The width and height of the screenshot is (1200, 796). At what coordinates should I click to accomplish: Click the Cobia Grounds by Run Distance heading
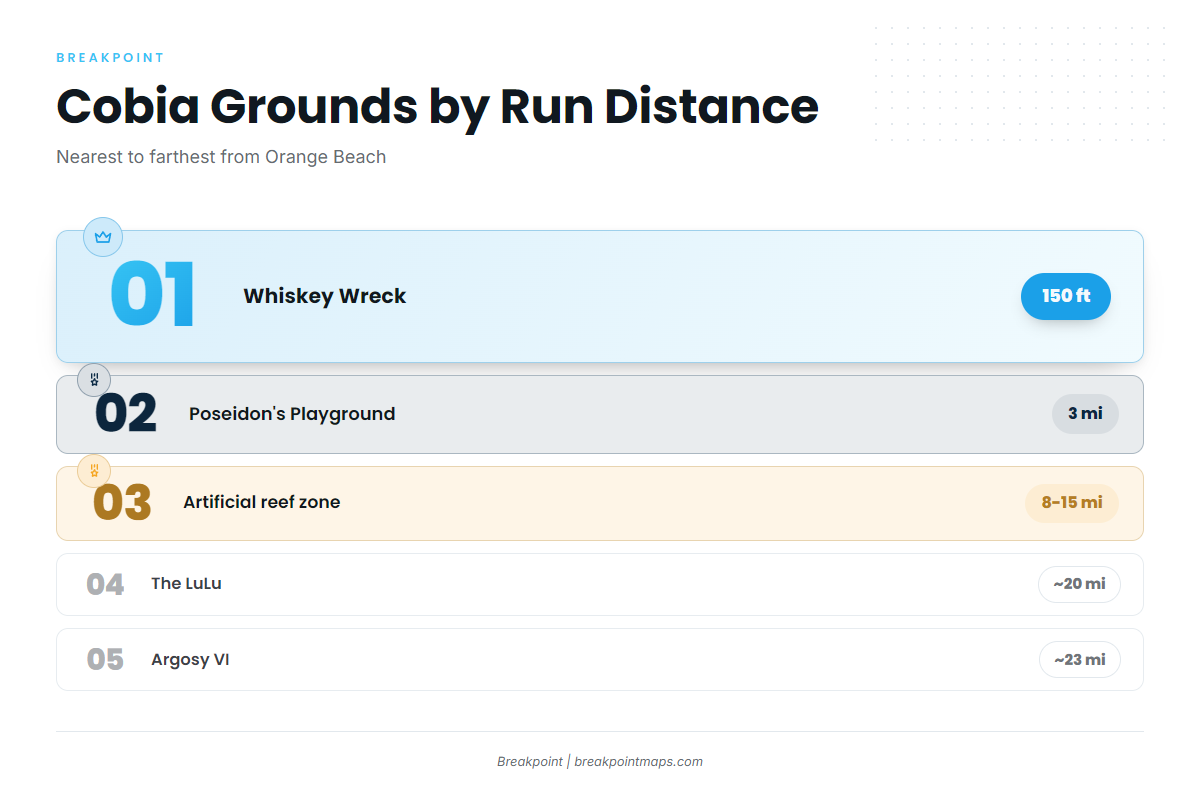click(437, 106)
